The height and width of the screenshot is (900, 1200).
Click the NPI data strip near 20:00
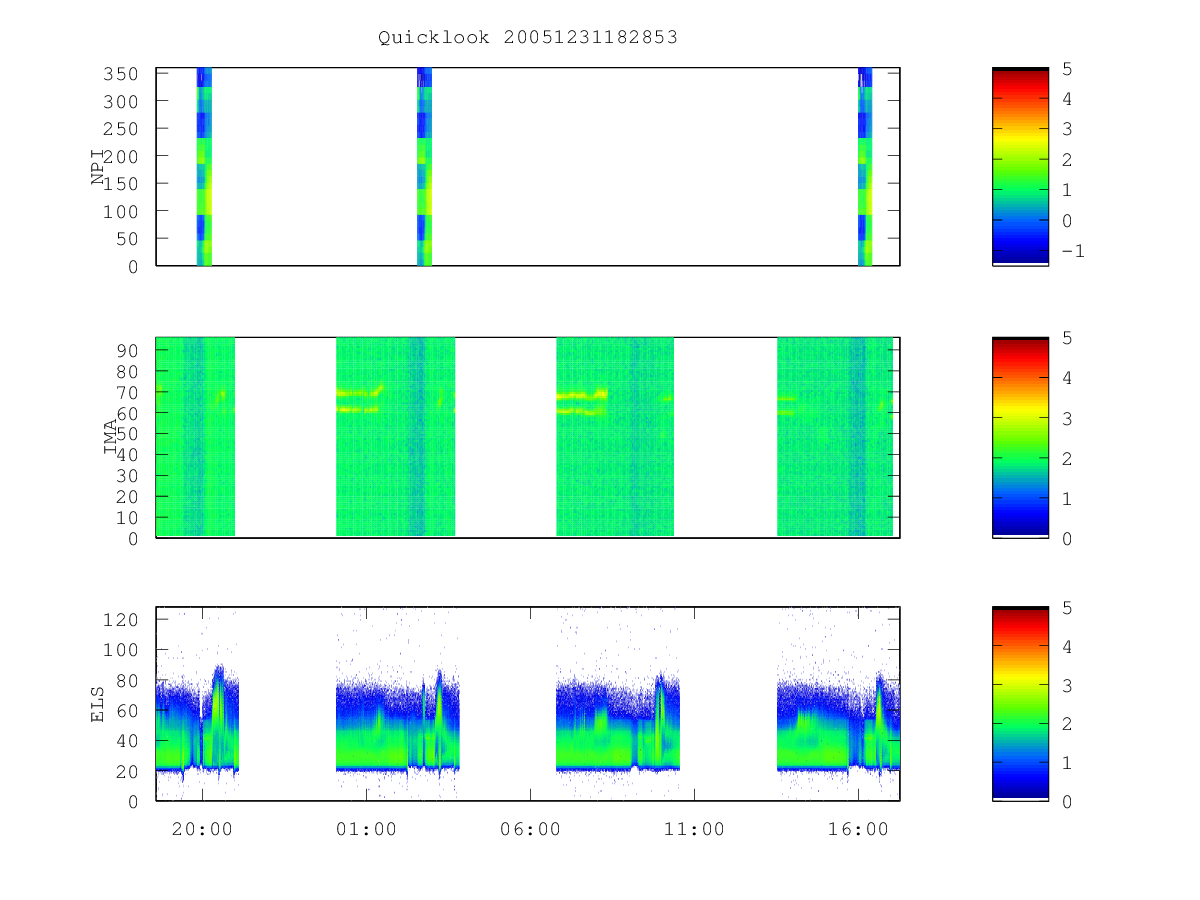pos(204,167)
